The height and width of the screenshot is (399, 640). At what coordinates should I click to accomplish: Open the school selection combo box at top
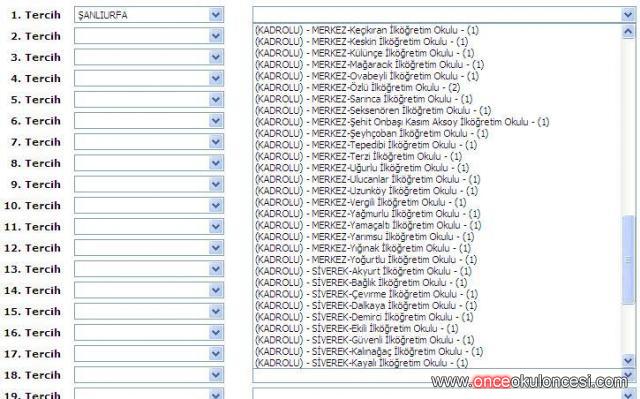point(444,15)
